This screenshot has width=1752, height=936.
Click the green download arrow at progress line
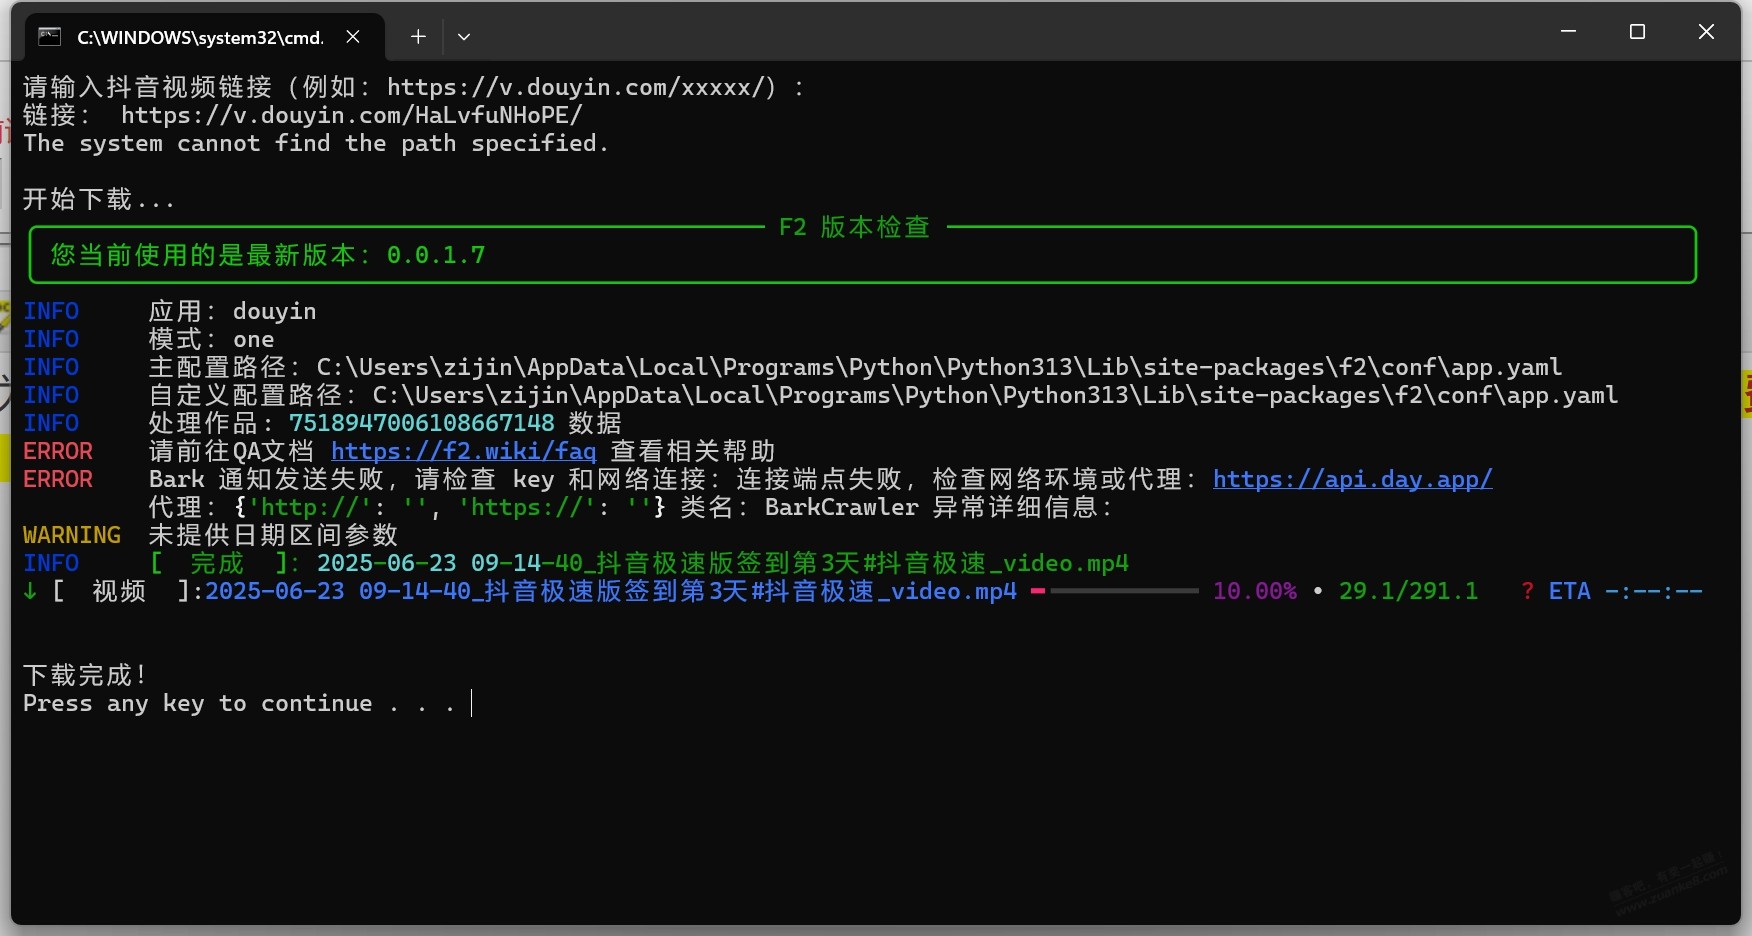[30, 592]
